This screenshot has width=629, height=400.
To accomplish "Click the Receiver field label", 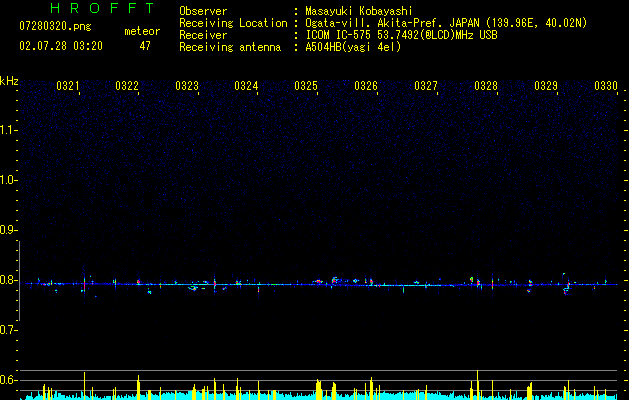I will coord(203,35).
